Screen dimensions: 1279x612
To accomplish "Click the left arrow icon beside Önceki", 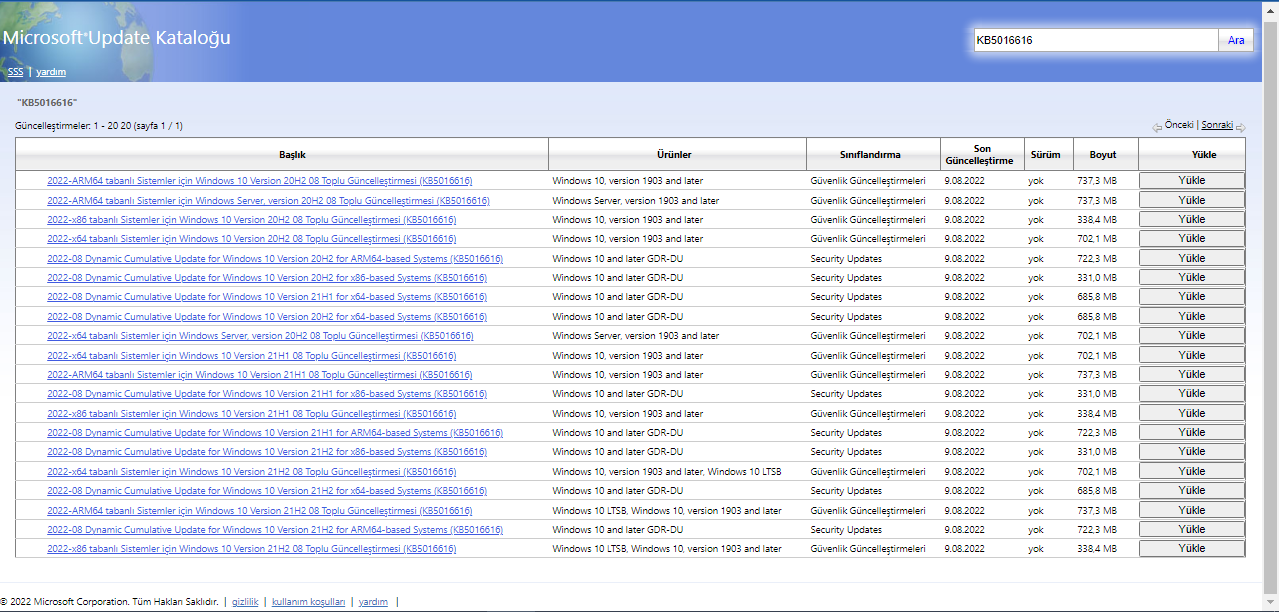I will [x=1157, y=127].
